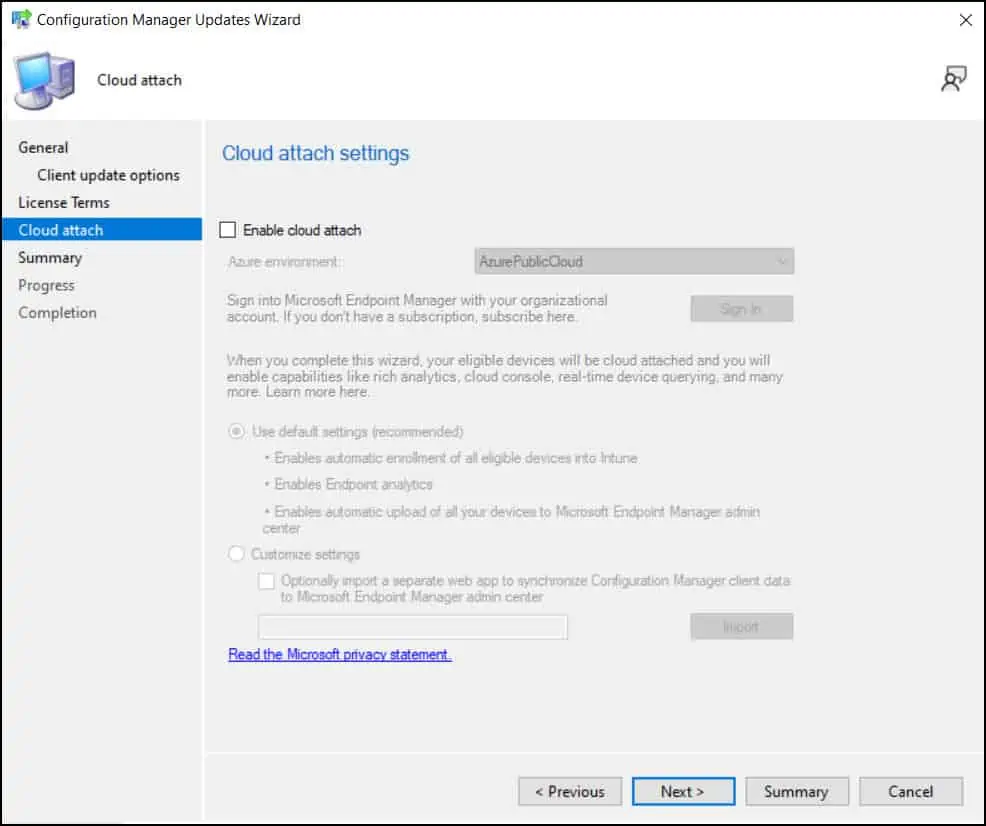986x826 pixels.
Task: Click the Previous button
Action: coord(570,791)
